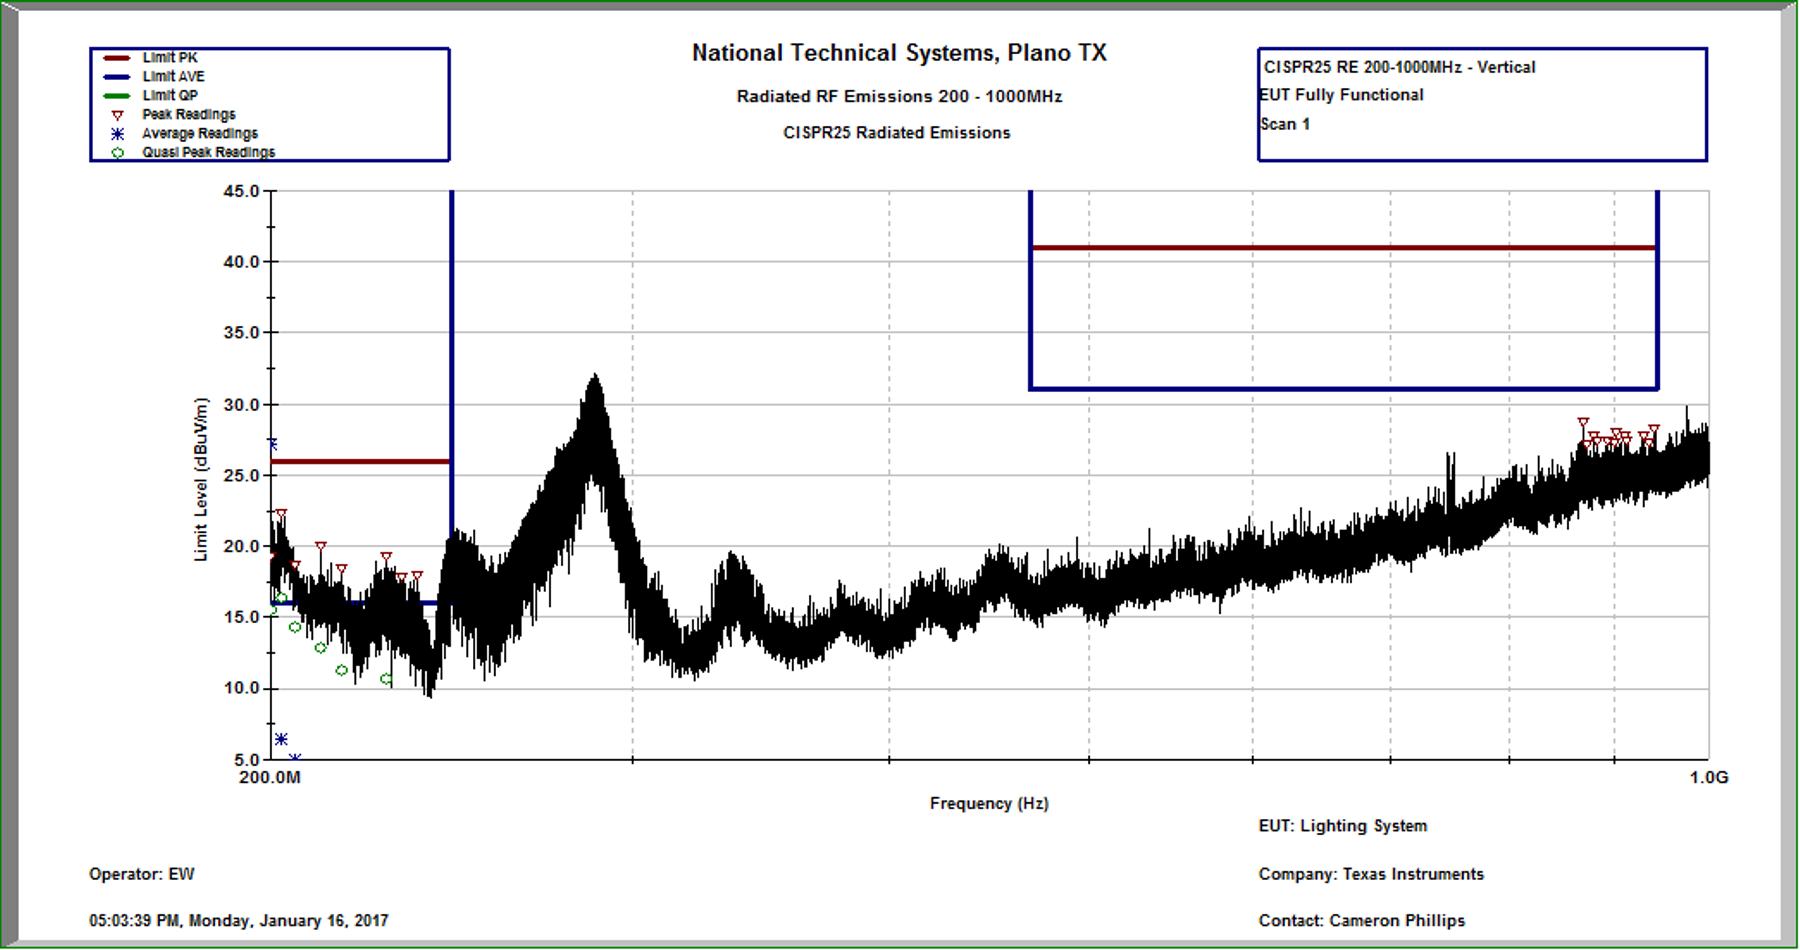The height and width of the screenshot is (950, 1800).
Task: Click the Limit Level (dBuV/m) axis title
Action: (201, 479)
